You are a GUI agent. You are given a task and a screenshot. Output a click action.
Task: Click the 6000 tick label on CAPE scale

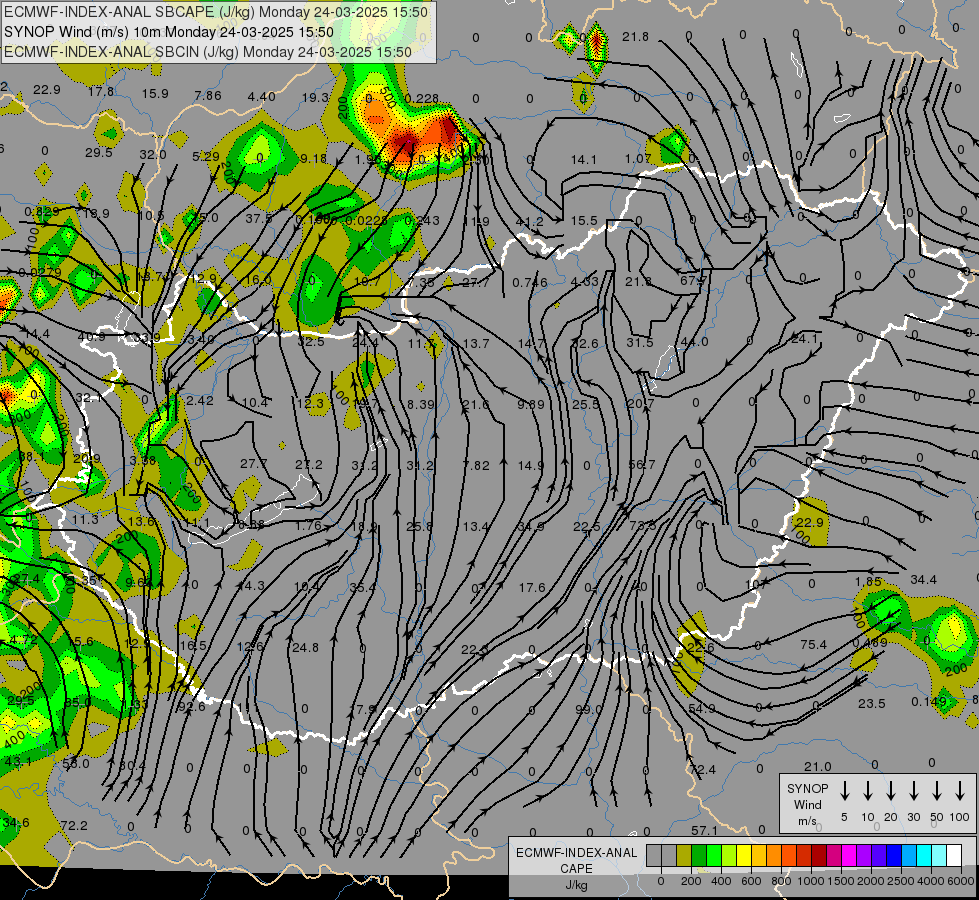click(961, 881)
